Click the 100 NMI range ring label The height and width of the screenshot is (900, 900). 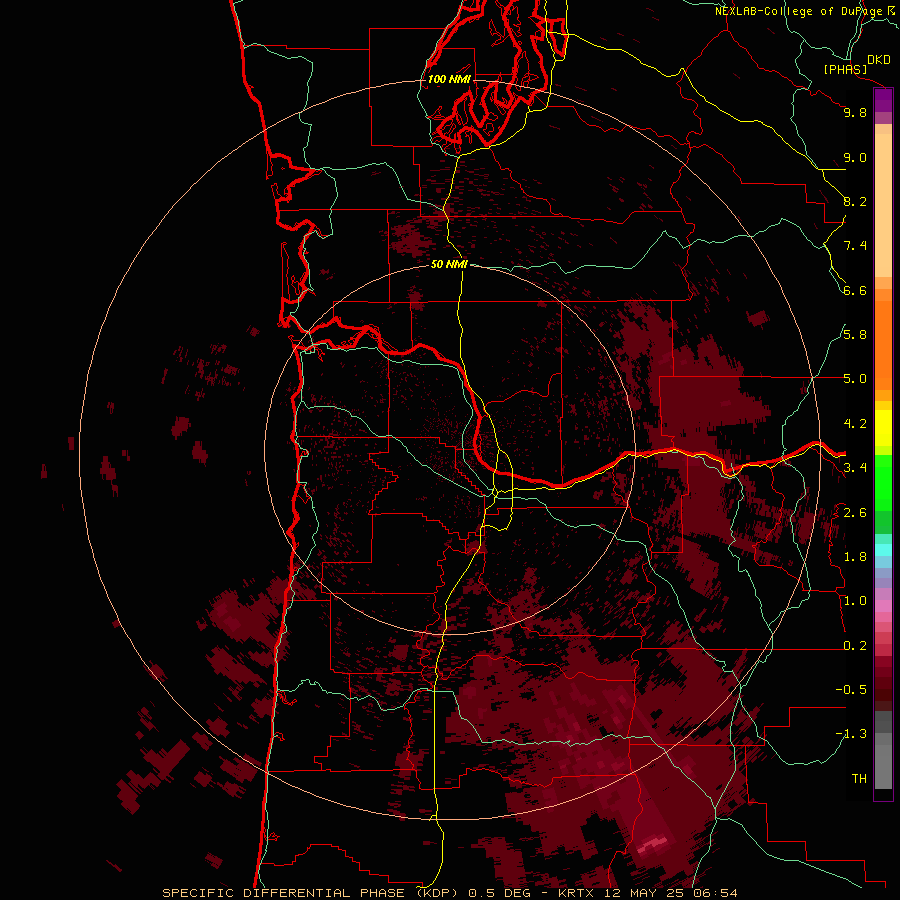[449, 79]
